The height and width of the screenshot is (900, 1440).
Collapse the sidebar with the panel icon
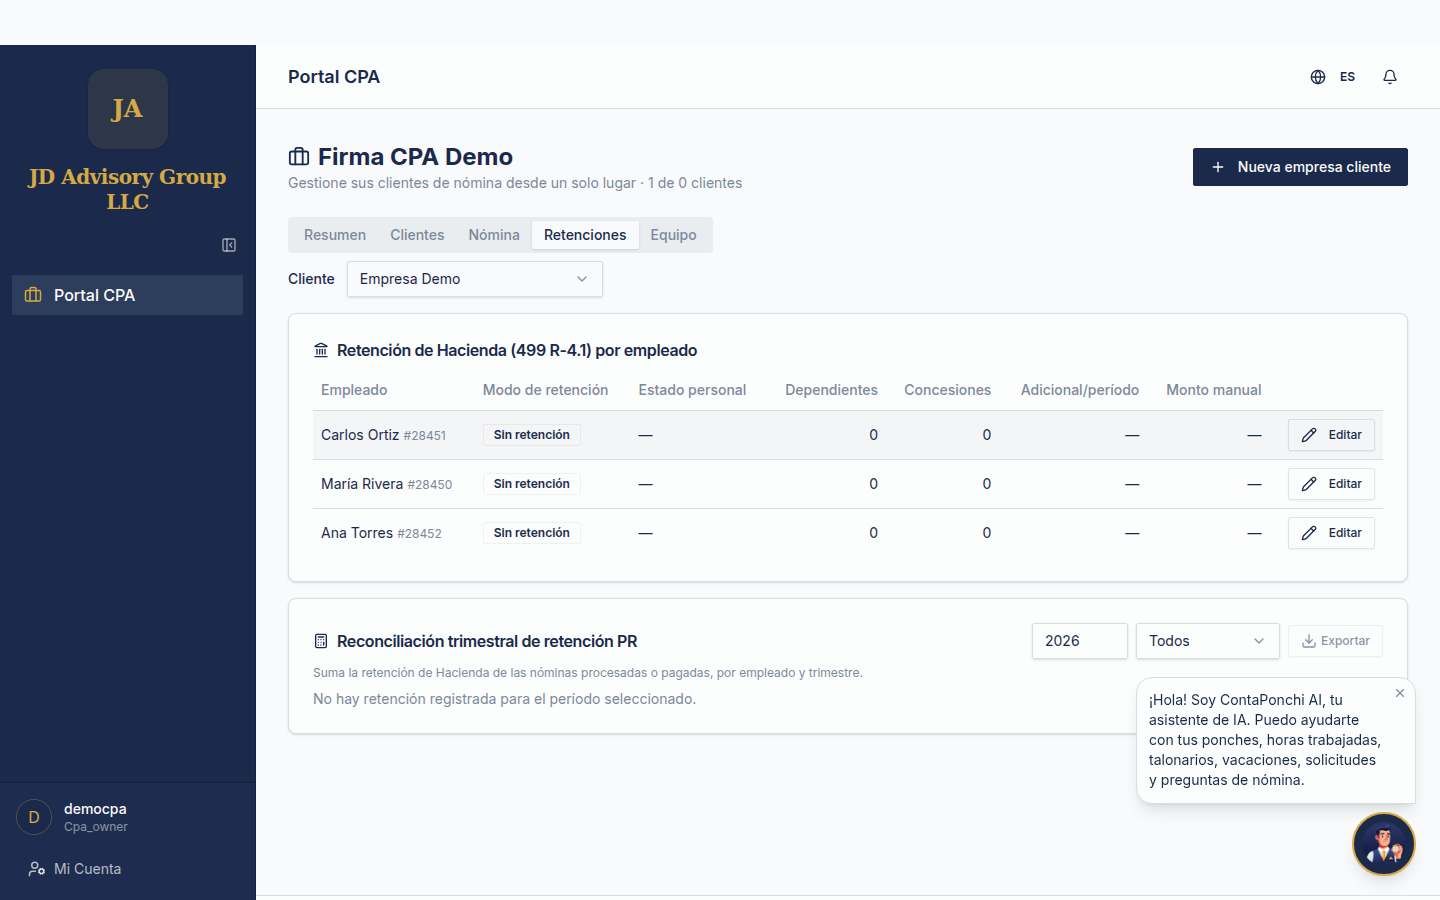(x=229, y=245)
